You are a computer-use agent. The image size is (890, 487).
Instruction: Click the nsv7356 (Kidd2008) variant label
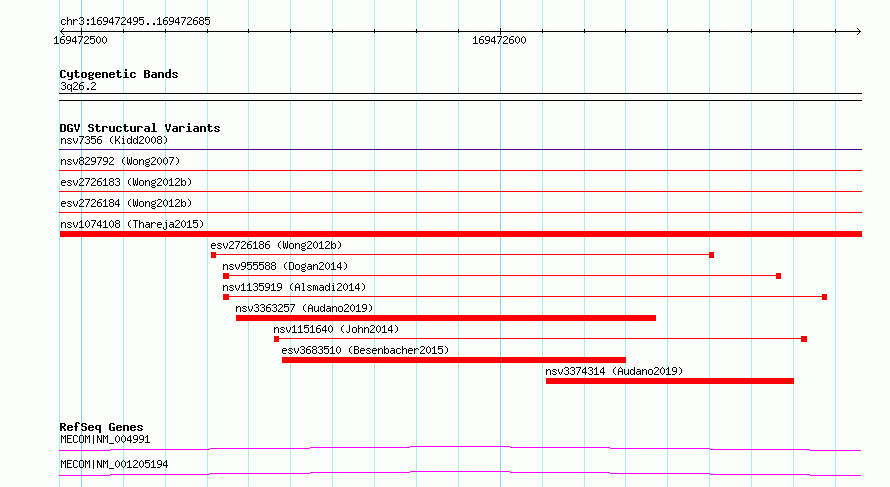114,140
